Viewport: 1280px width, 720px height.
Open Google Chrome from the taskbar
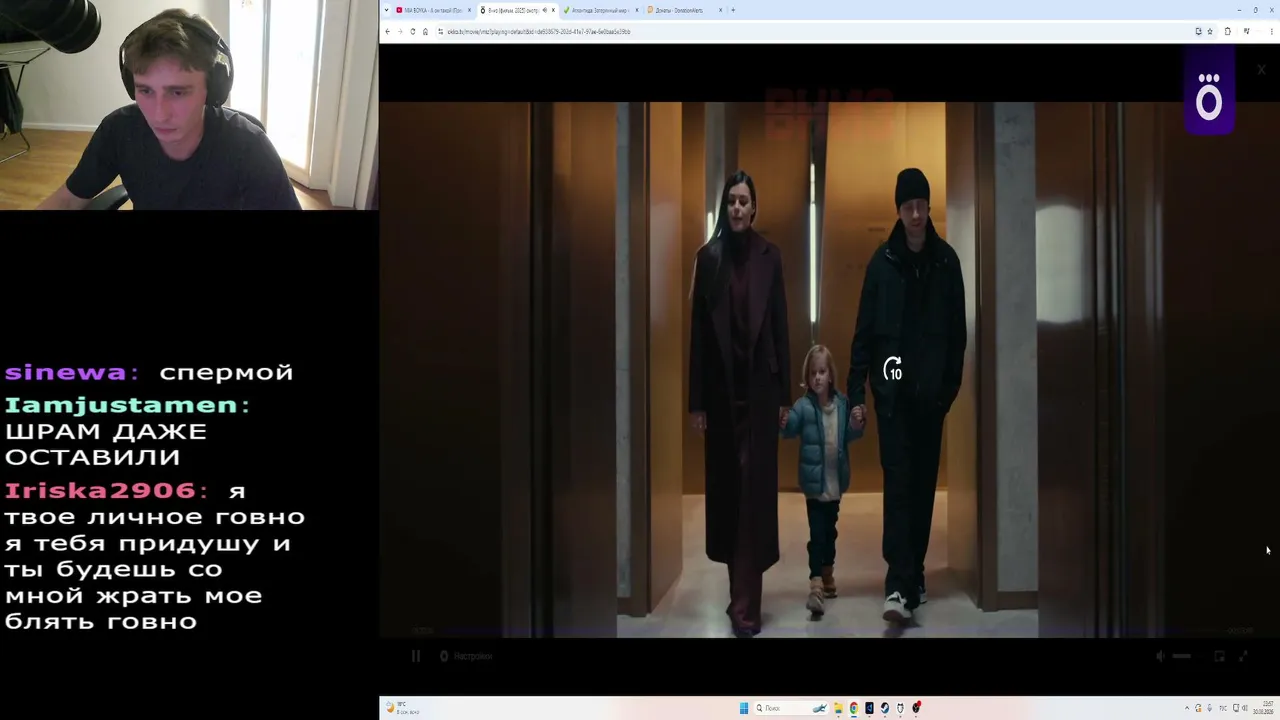[x=853, y=708]
